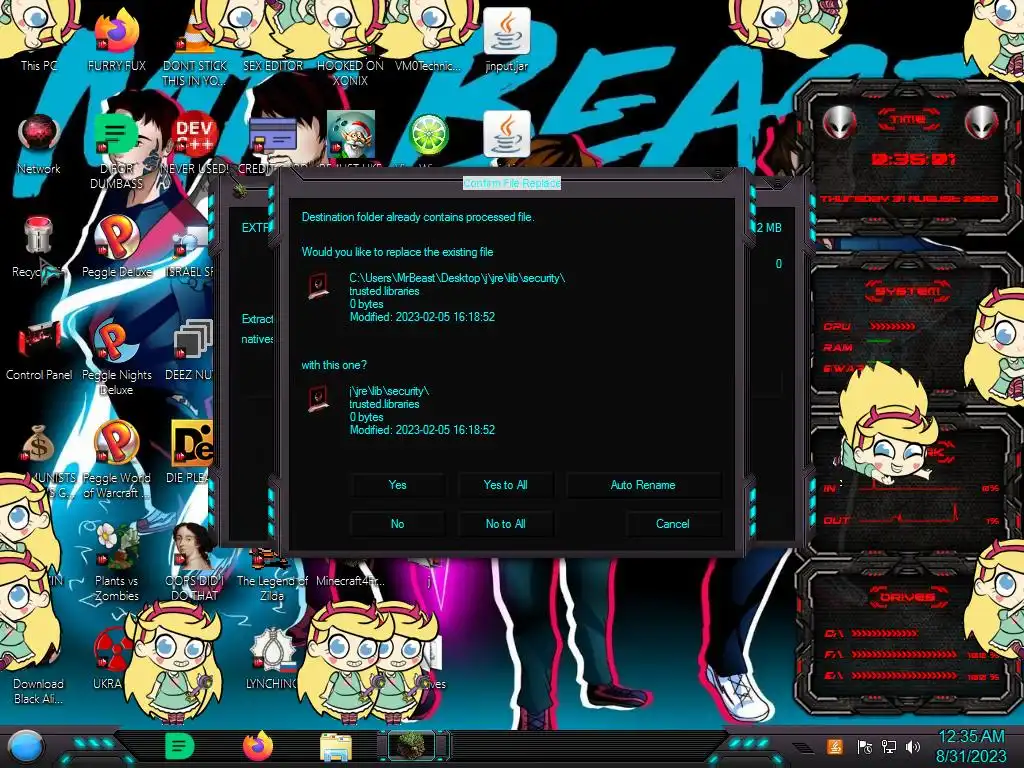
Task: Choose Yes to All in the dialog
Action: 505,485
